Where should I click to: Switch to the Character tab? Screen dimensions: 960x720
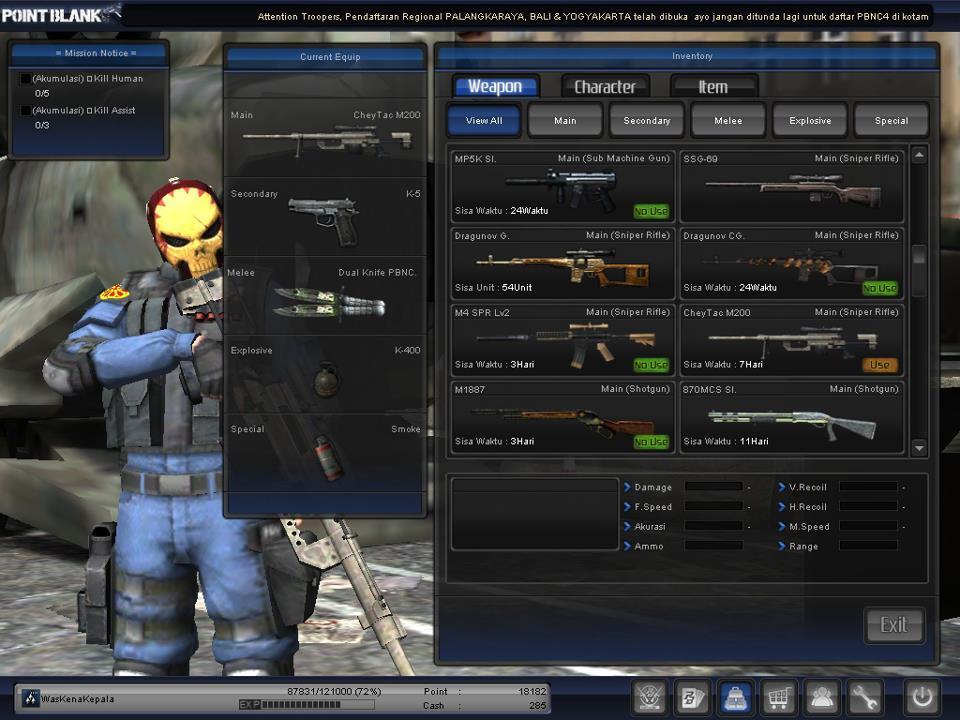tap(605, 87)
